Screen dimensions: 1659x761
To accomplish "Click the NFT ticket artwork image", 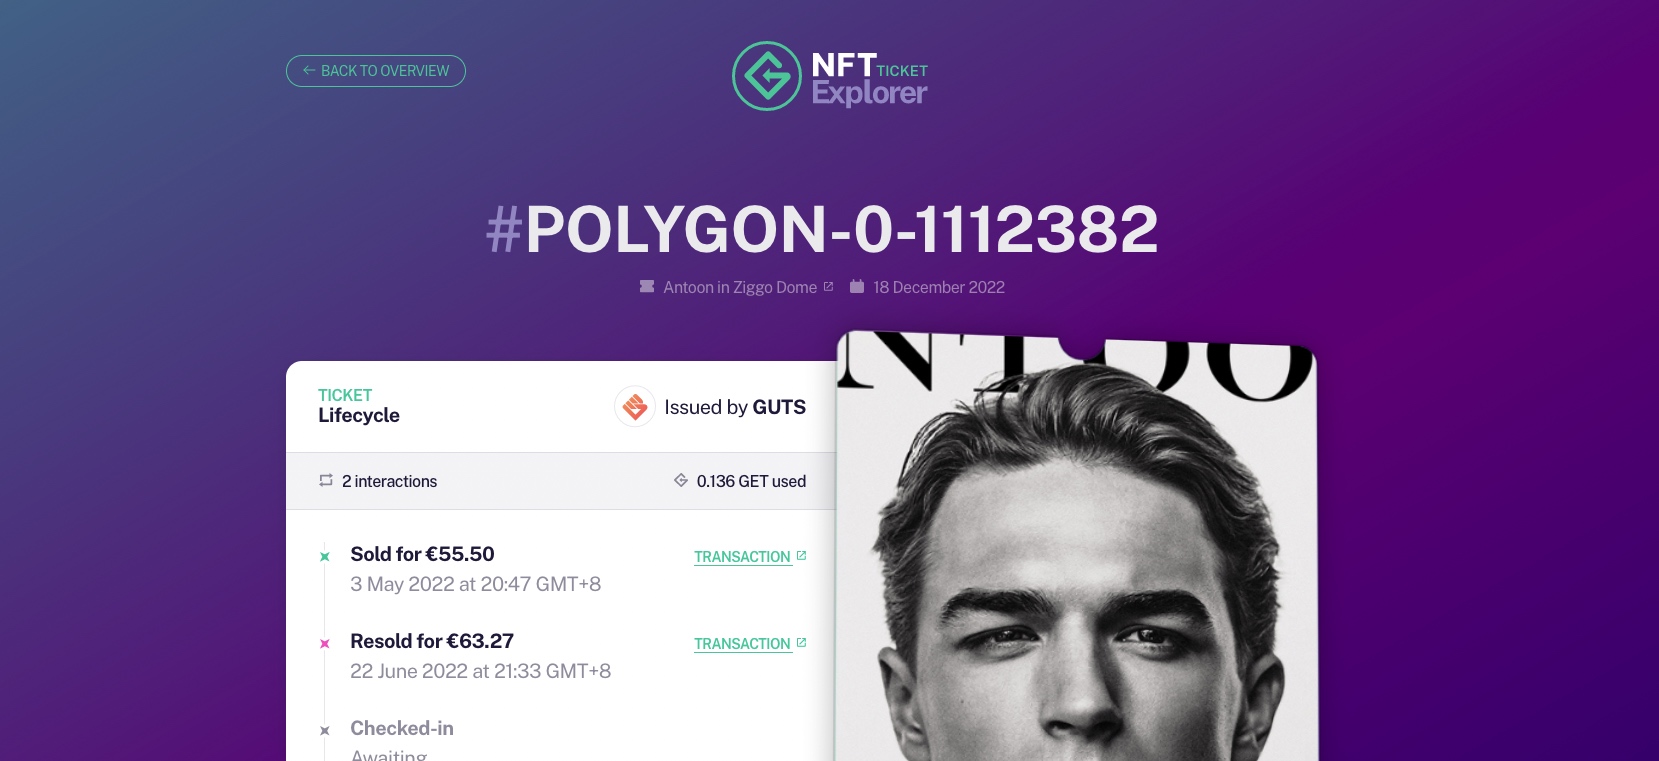I will [1077, 546].
